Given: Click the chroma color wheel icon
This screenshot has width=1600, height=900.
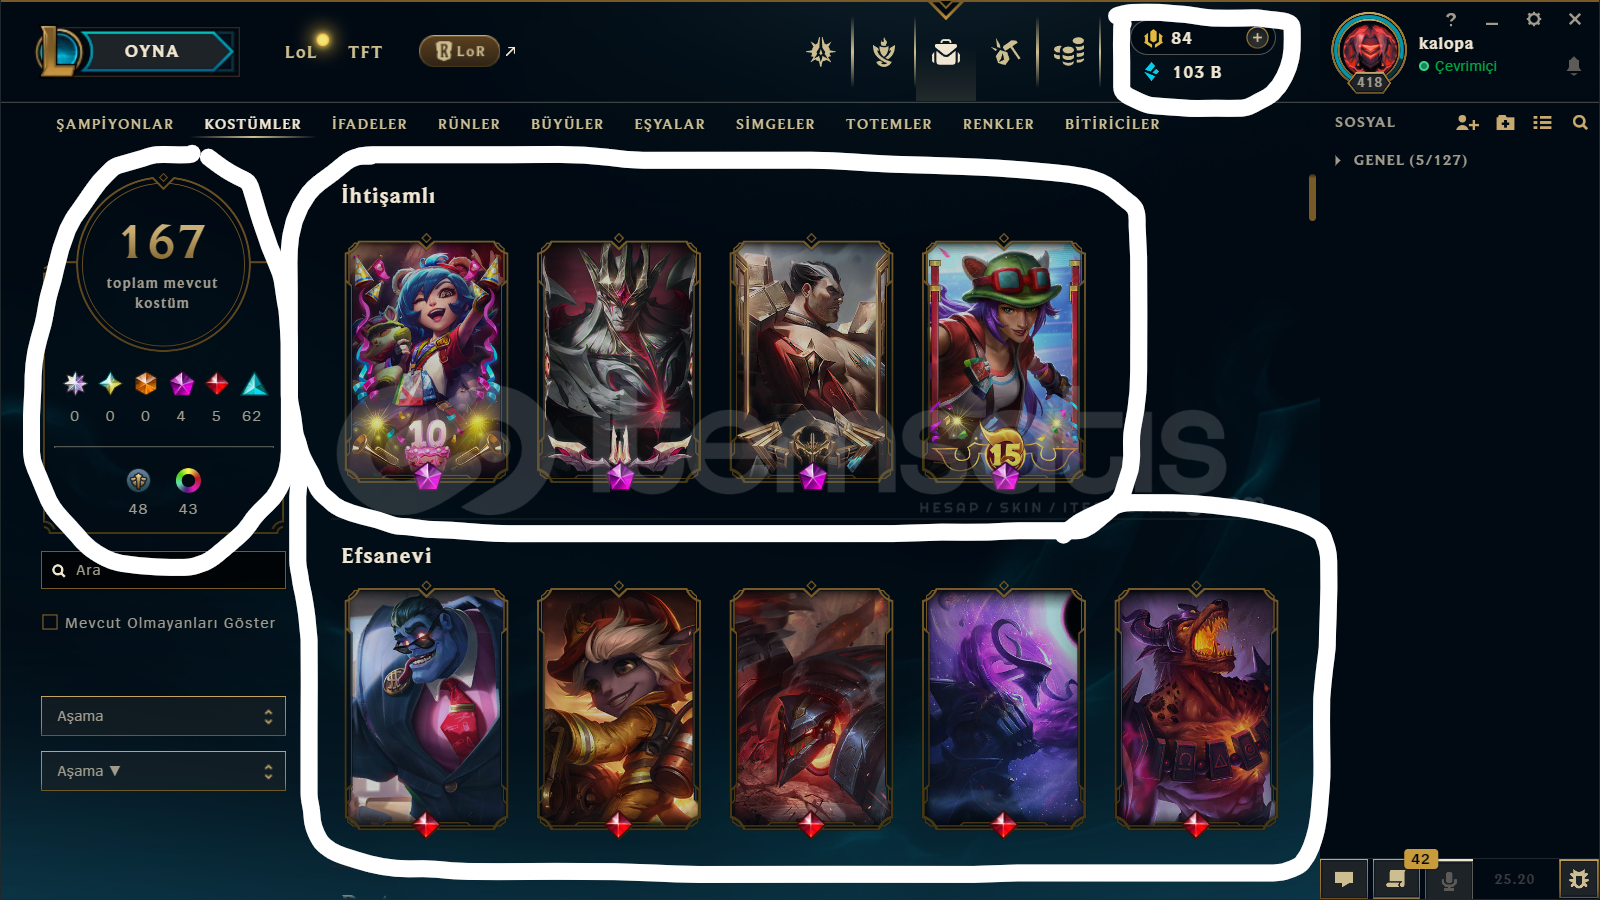Looking at the screenshot, I should pos(188,481).
